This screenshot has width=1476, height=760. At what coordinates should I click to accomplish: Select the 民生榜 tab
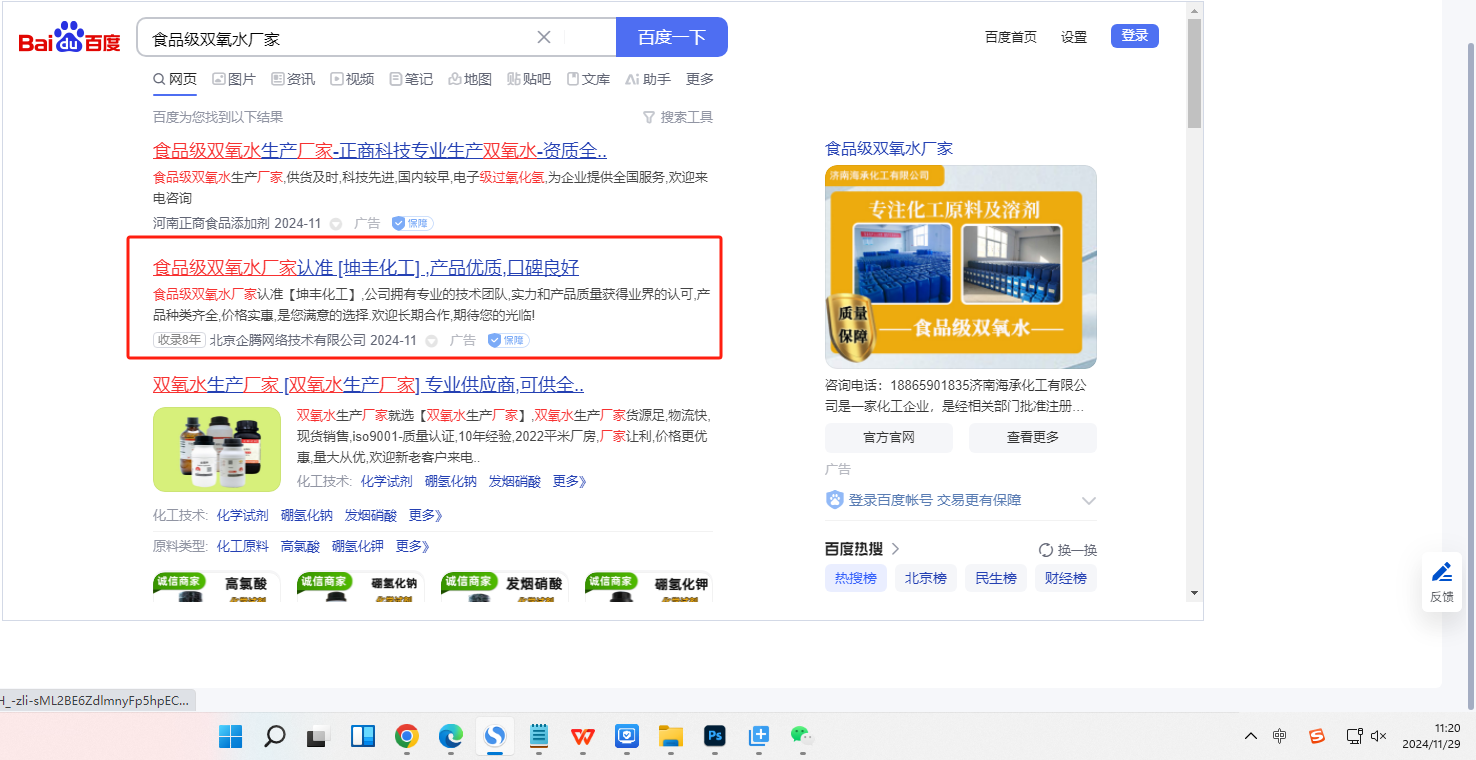996,578
